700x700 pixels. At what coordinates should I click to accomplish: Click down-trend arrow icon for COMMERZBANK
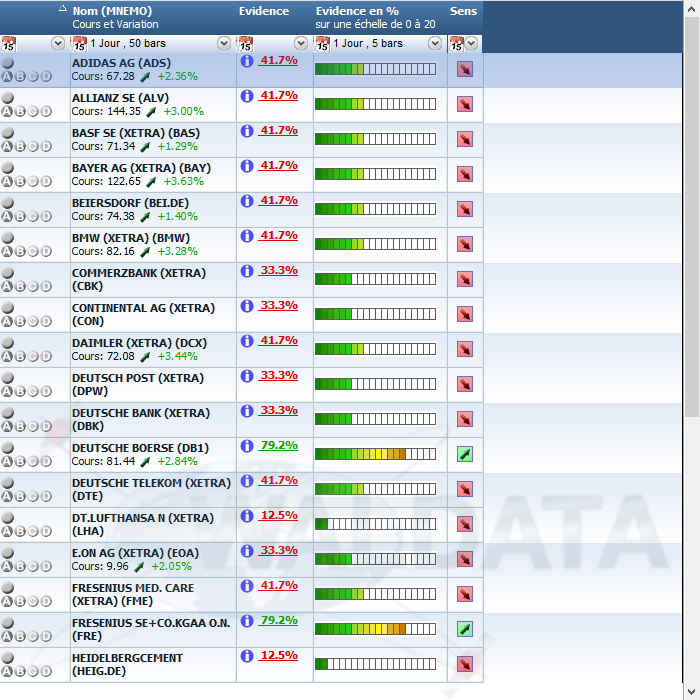(x=465, y=279)
